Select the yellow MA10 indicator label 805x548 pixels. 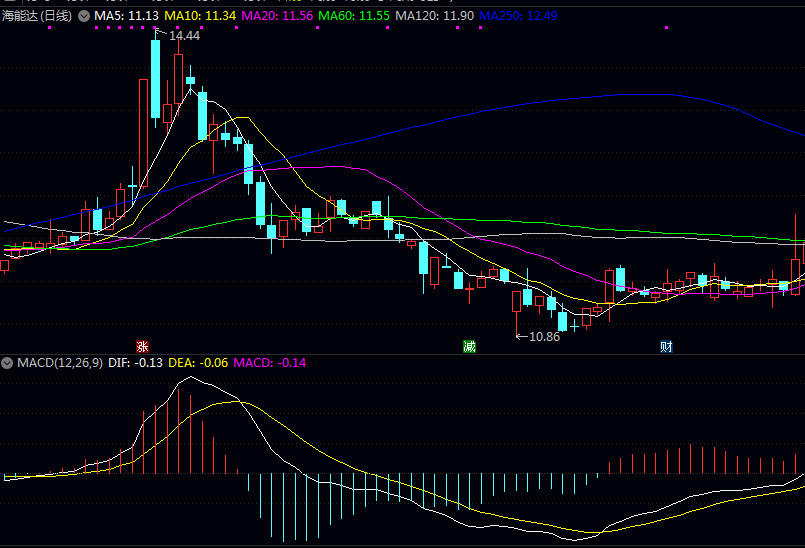click(x=200, y=16)
